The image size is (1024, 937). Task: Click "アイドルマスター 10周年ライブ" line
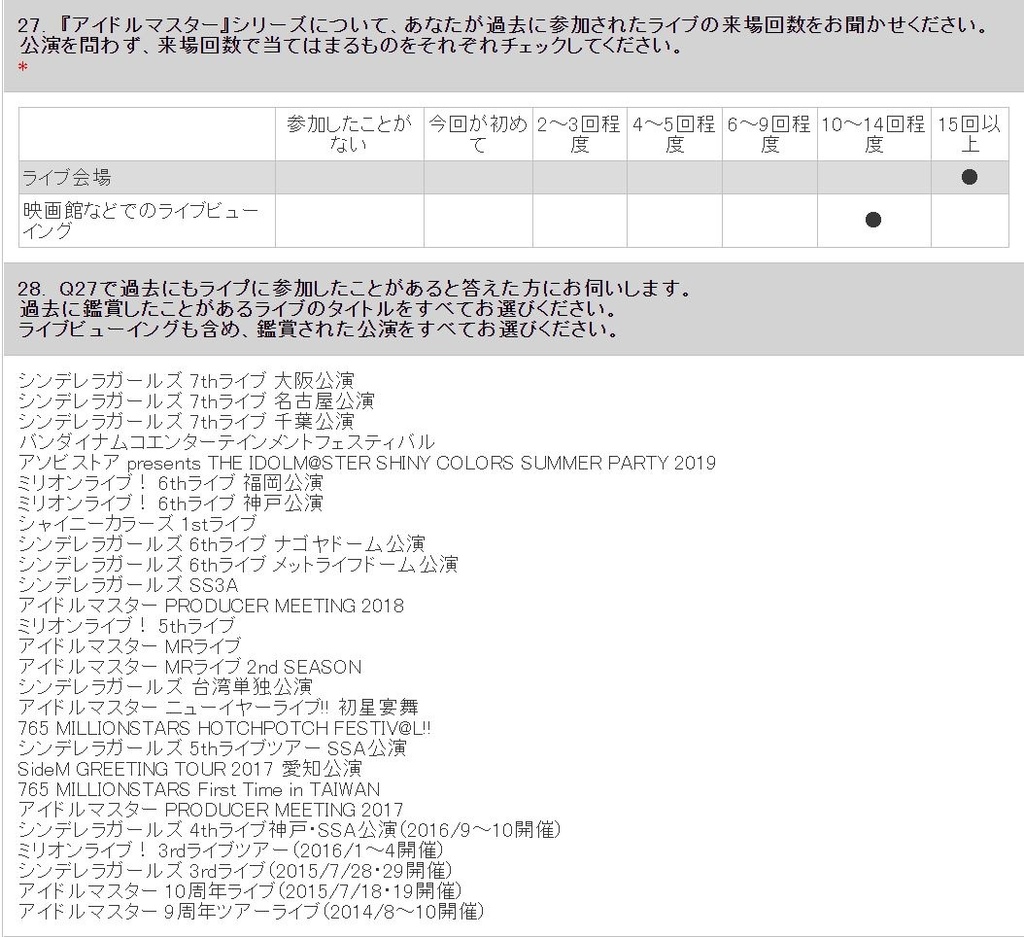240,891
